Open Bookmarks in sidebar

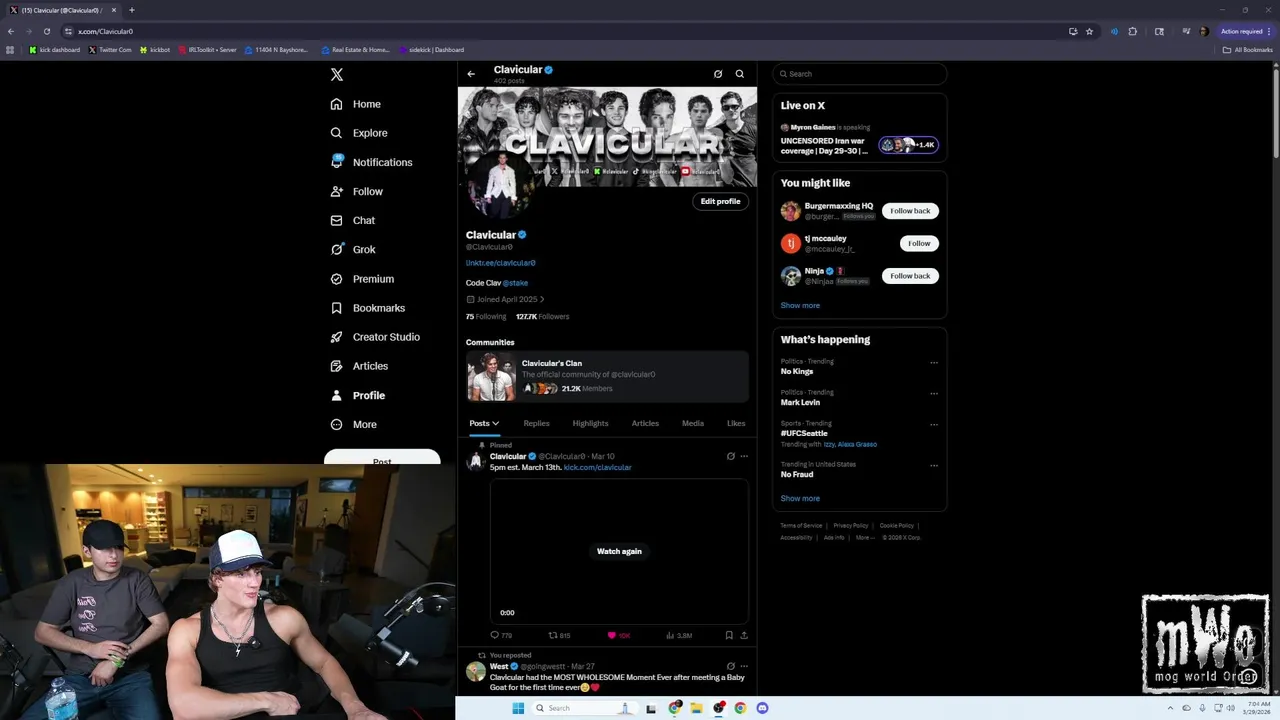click(367, 308)
